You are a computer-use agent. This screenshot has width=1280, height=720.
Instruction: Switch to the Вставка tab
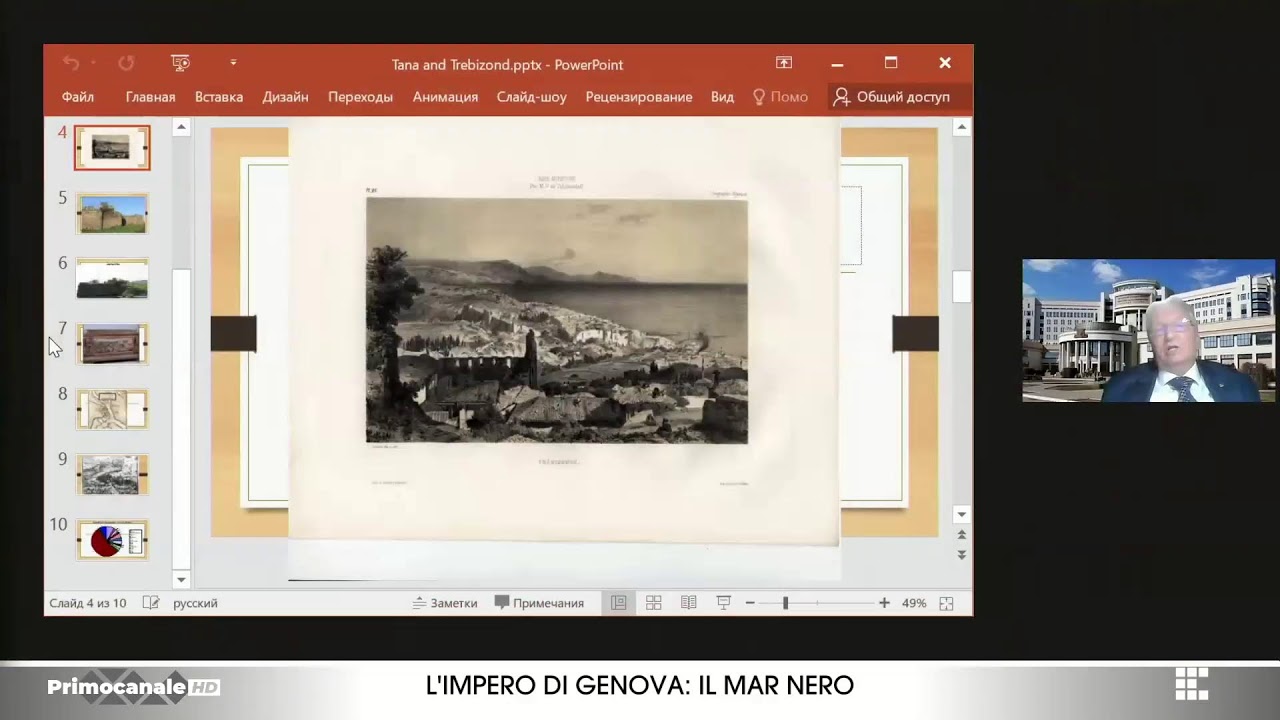[219, 97]
